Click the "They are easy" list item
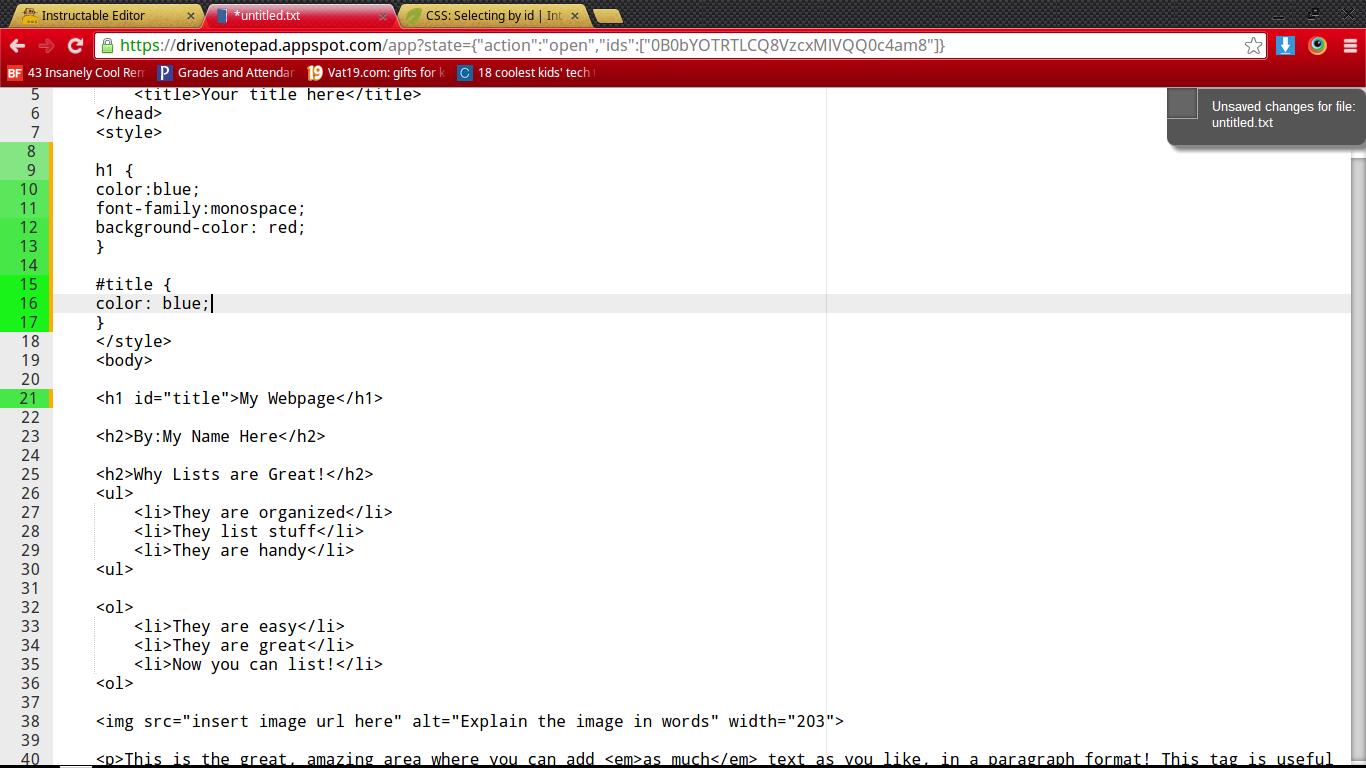 (240, 627)
